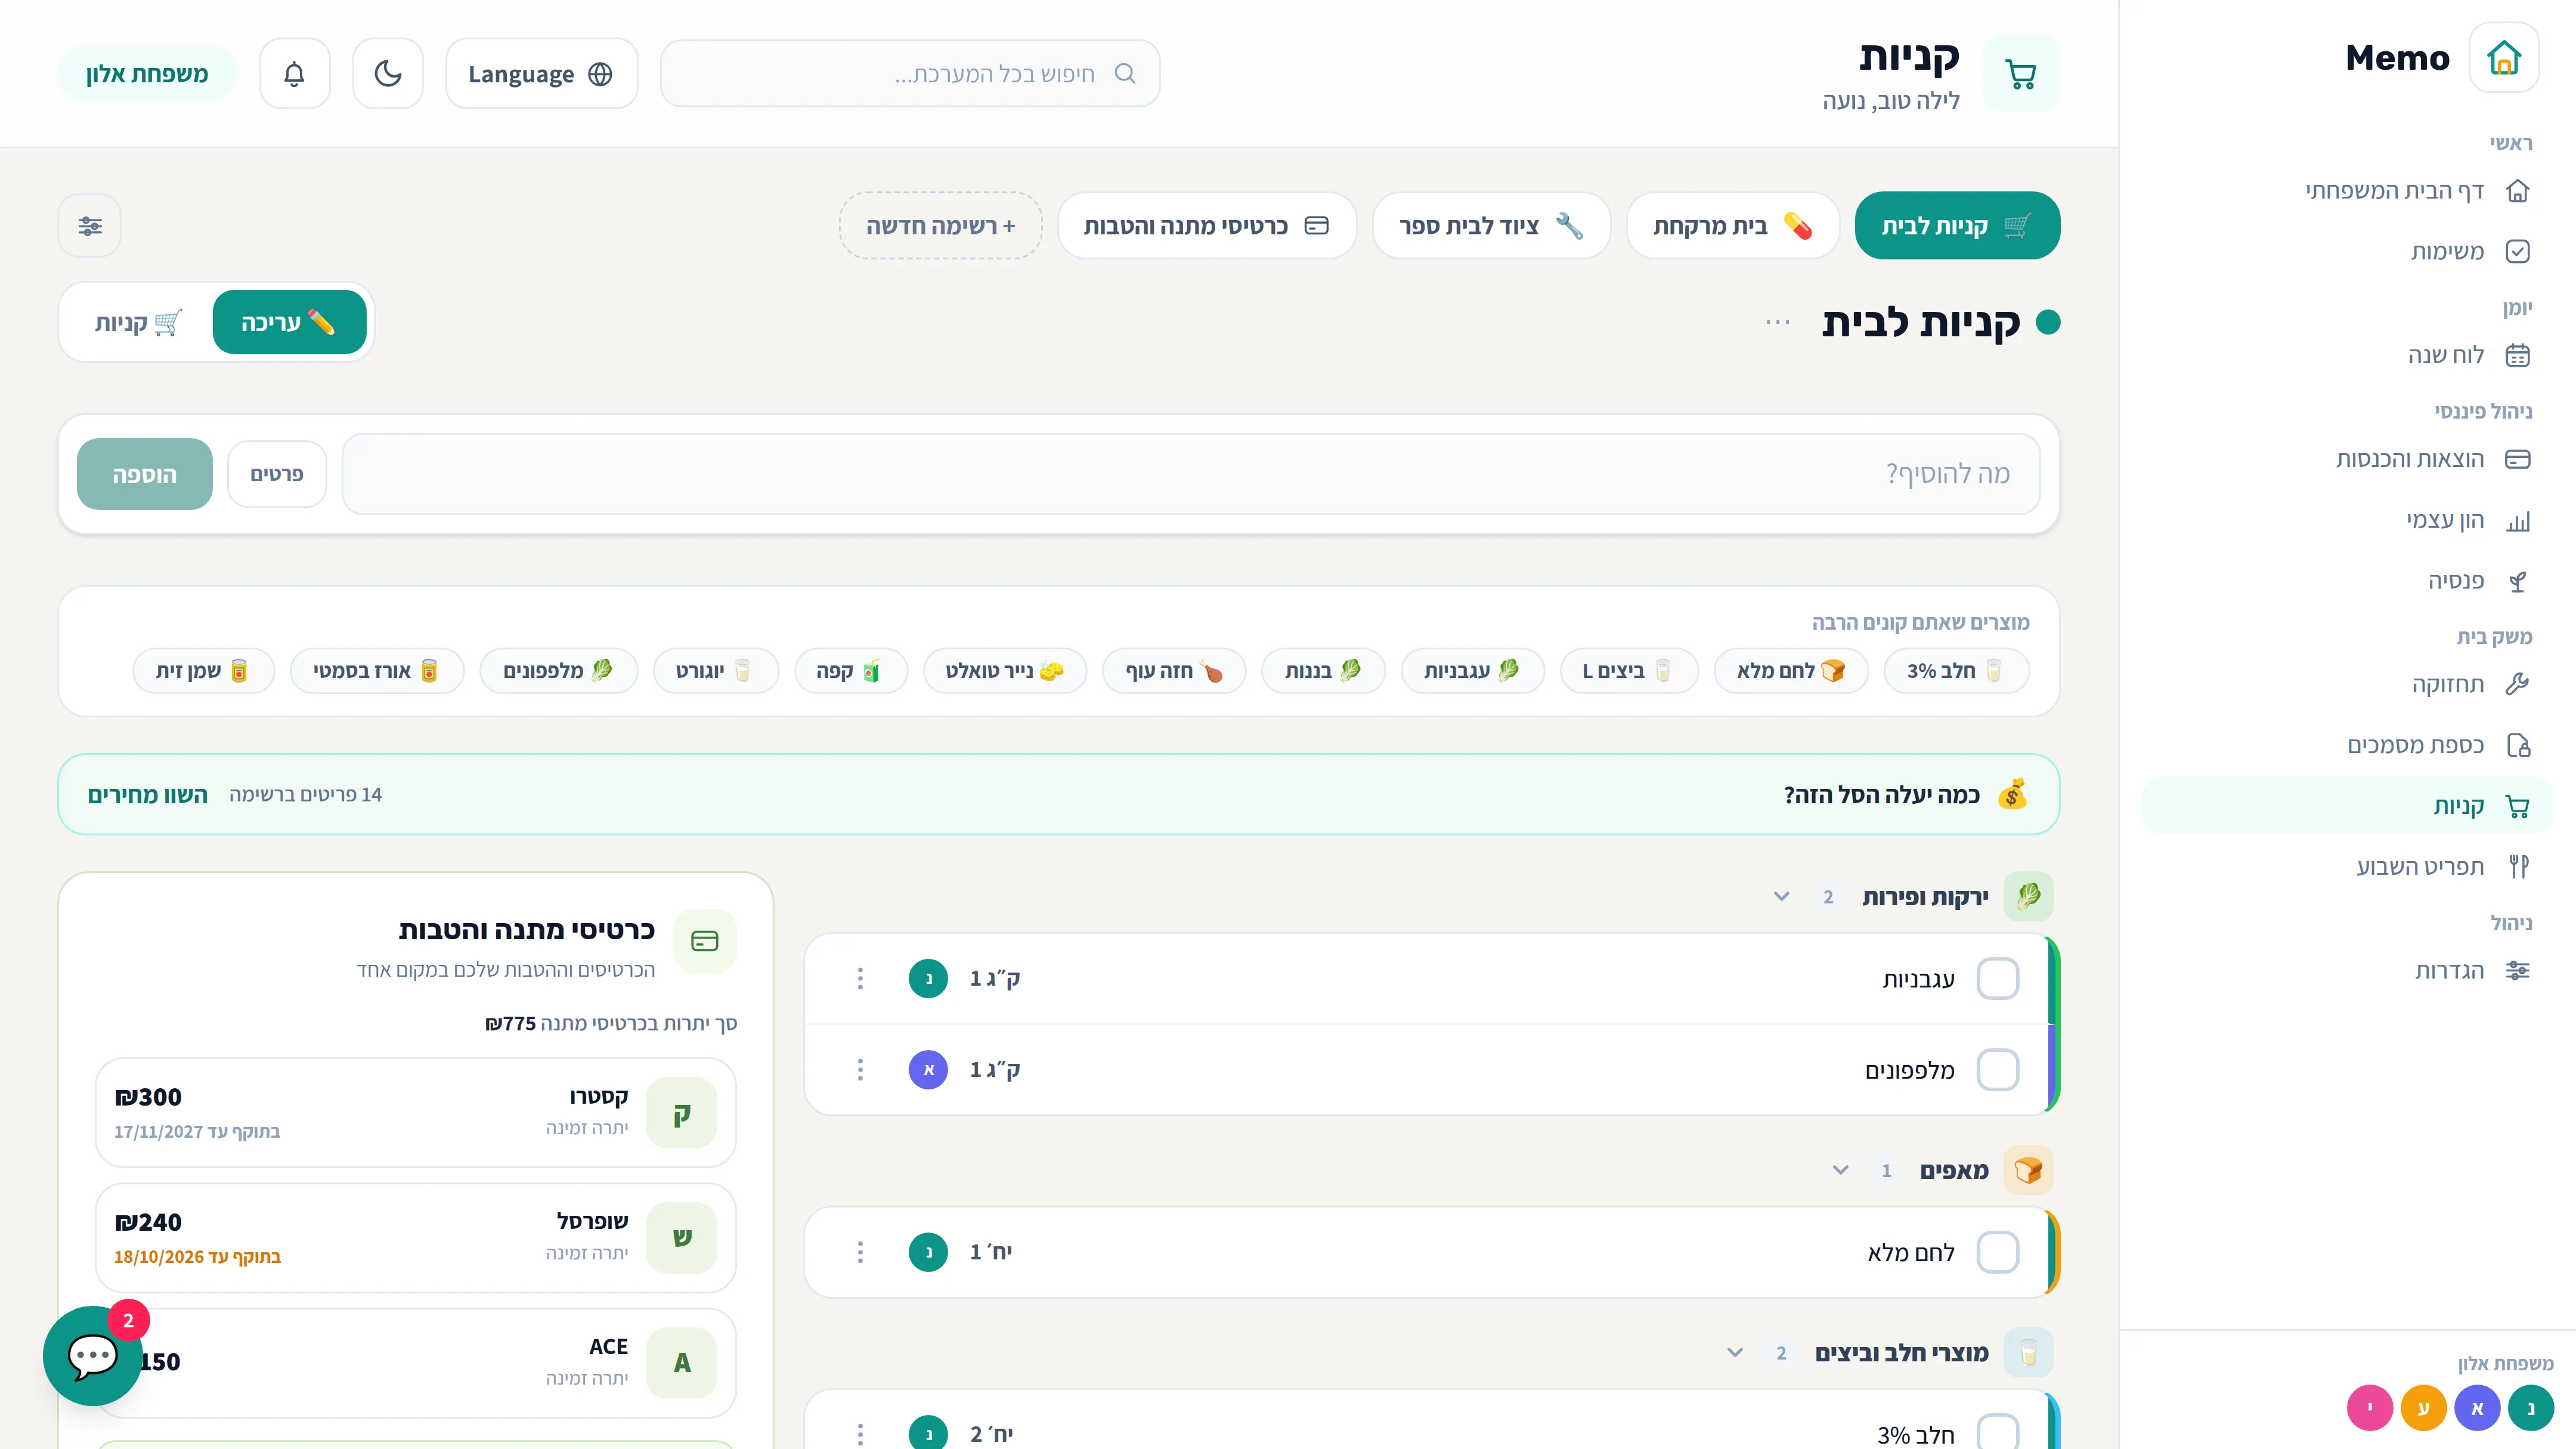Image resolution: width=2576 pixels, height=1449 pixels.
Task: Open options menu for לחם מלא row
Action: coord(860,1252)
